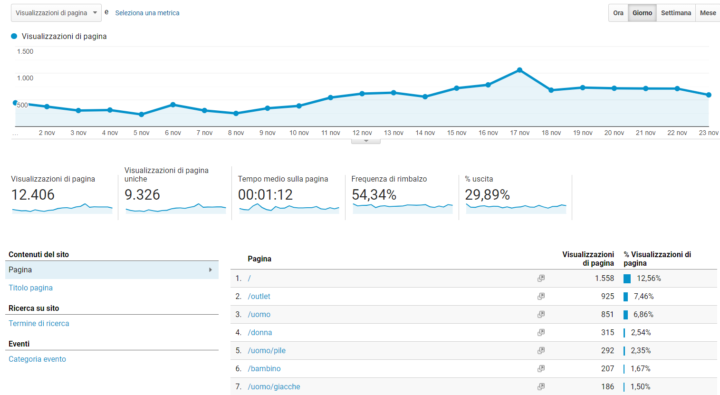
Task: Click the Visualizzazioni di pagina column header
Action: pyautogui.click(x=588, y=259)
